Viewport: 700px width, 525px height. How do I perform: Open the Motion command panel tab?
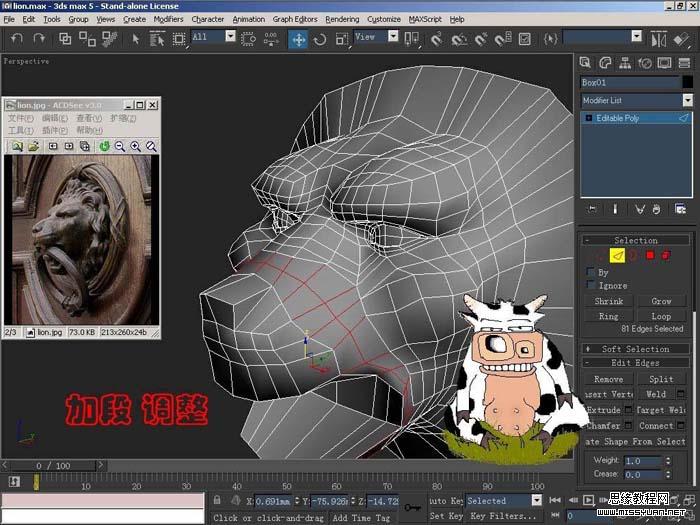[645, 63]
